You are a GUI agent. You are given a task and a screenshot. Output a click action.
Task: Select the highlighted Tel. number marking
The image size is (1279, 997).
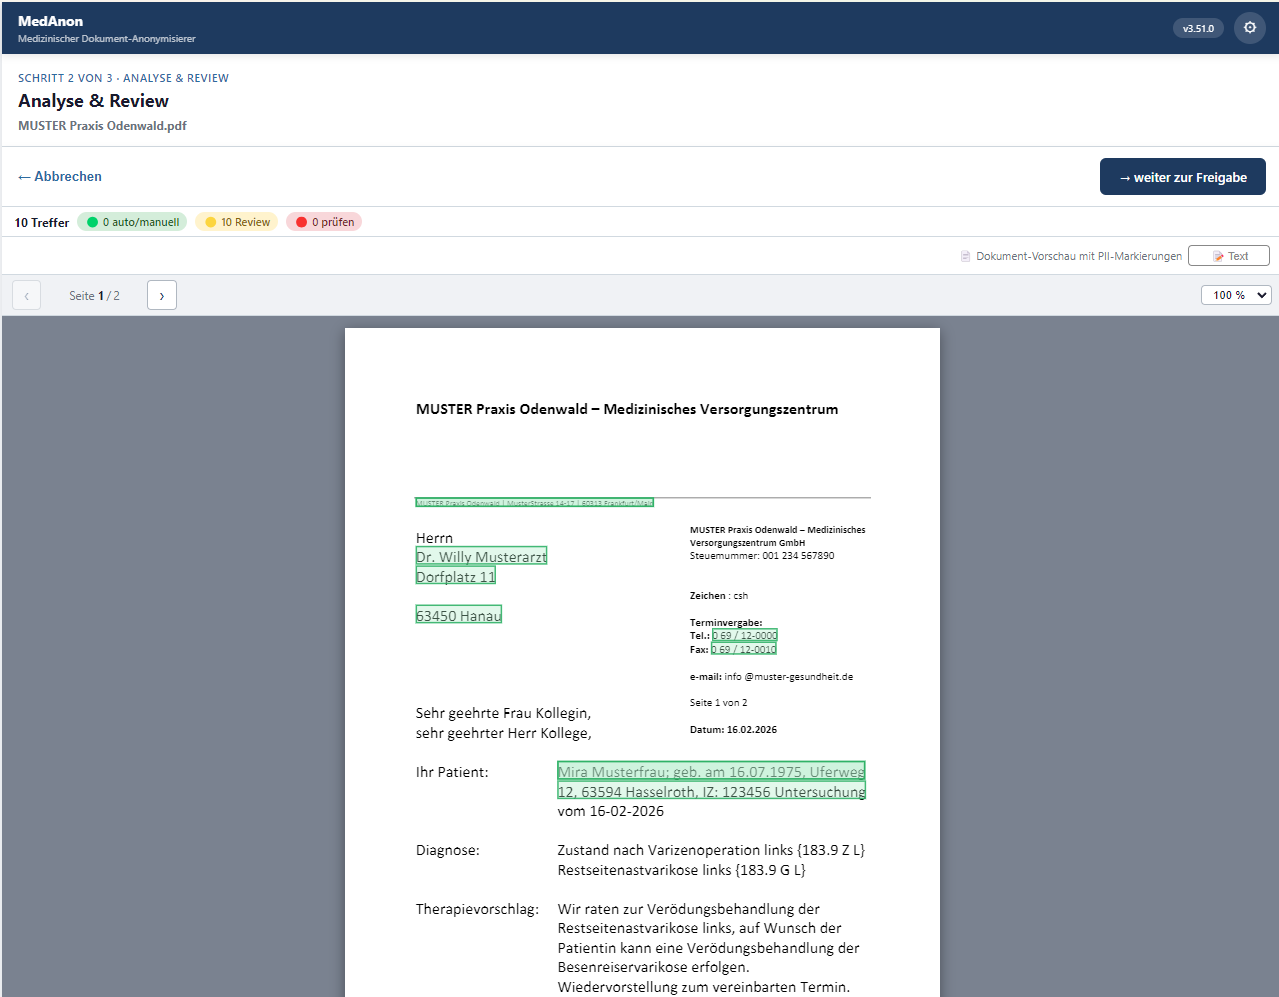pyautogui.click(x=744, y=636)
